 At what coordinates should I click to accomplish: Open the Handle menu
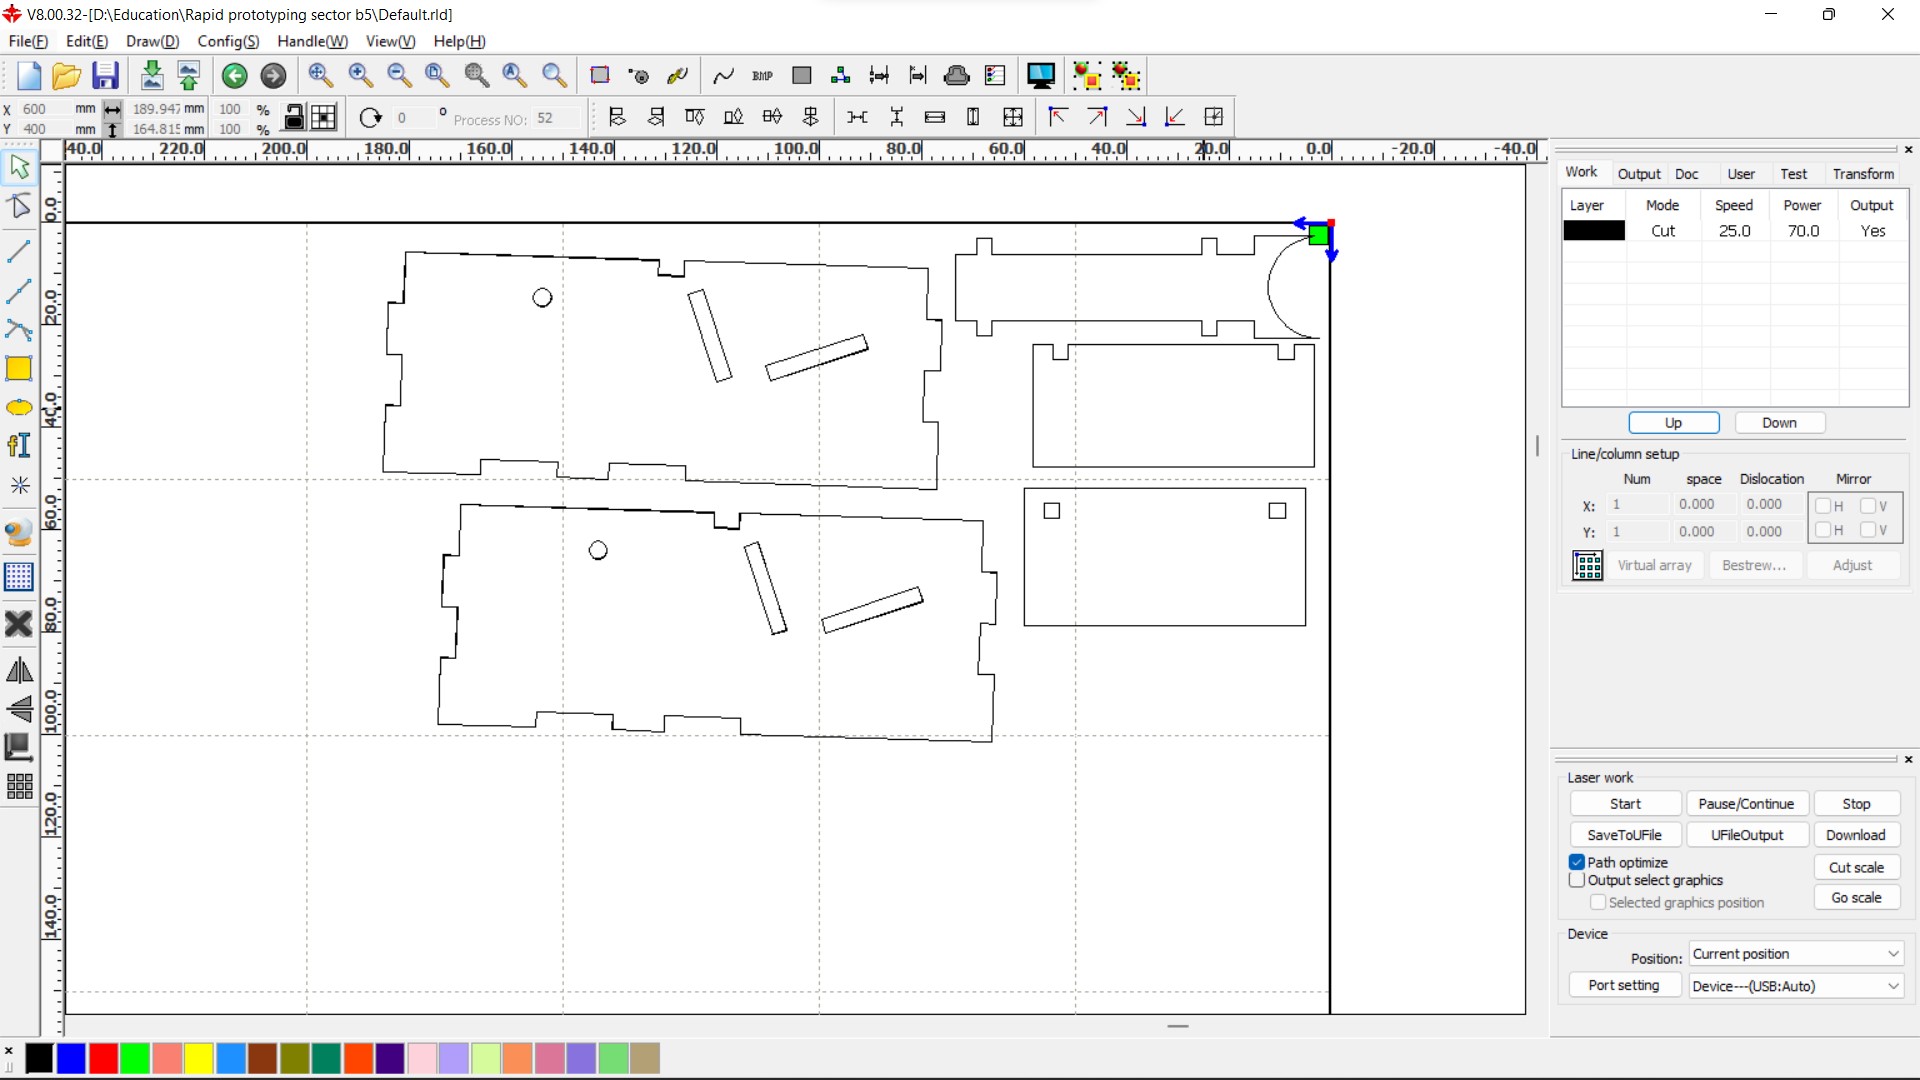312,41
